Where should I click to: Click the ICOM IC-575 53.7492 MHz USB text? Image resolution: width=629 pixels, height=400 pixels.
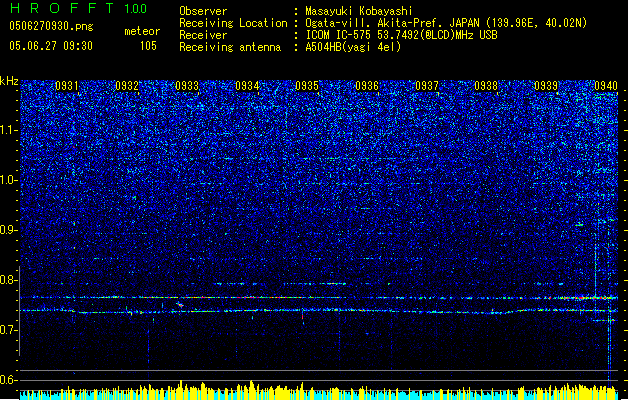pyautogui.click(x=401, y=35)
